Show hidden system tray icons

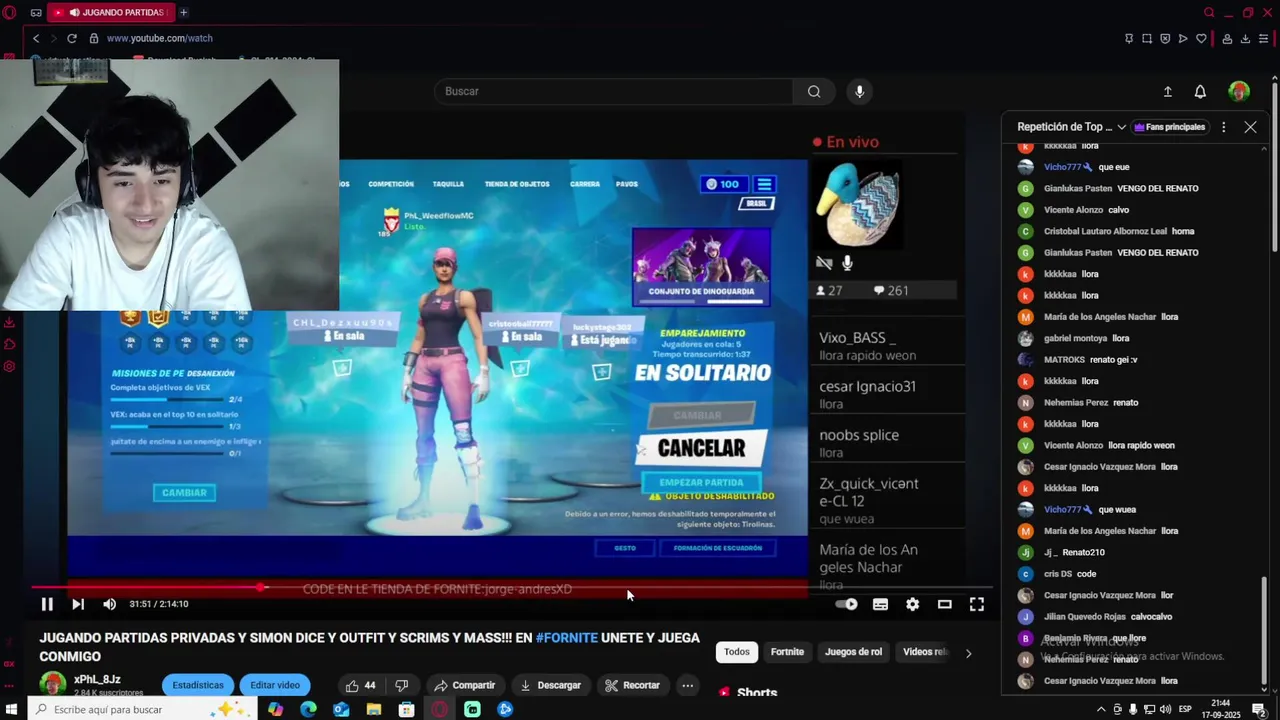(x=1101, y=710)
